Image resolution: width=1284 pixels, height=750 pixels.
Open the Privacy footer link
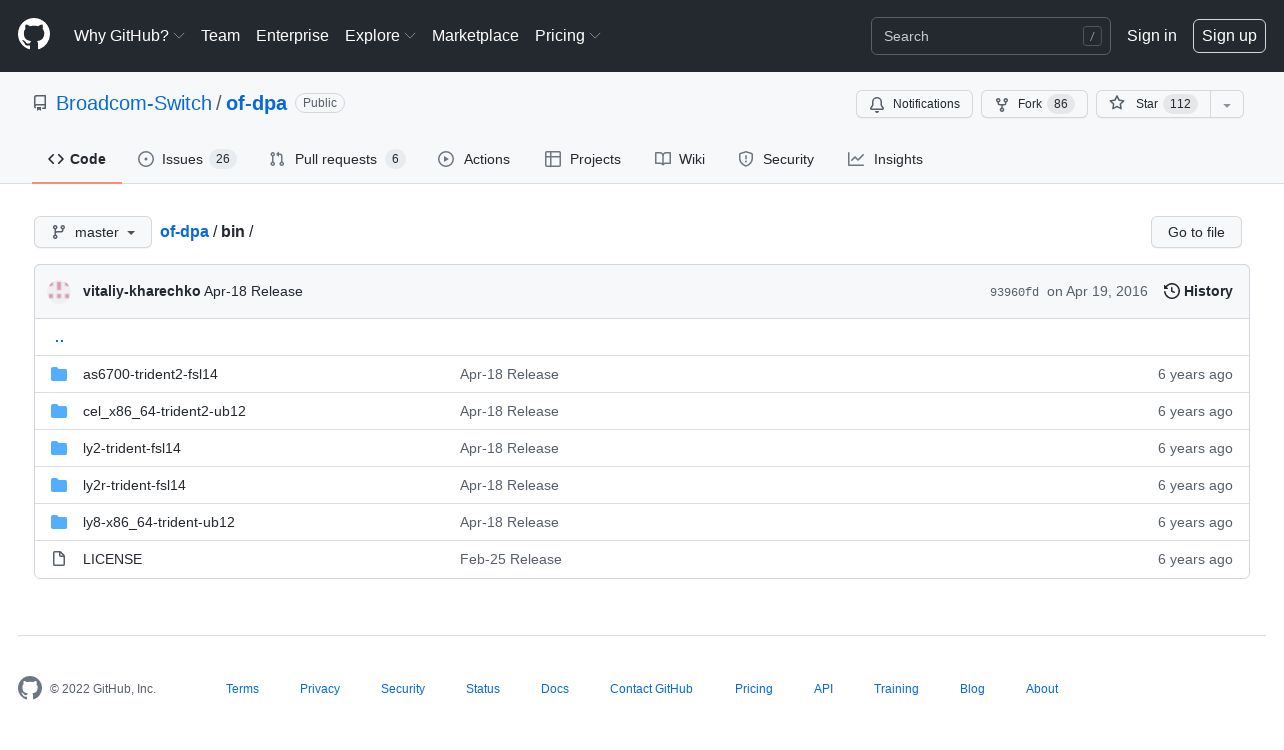[320, 689]
